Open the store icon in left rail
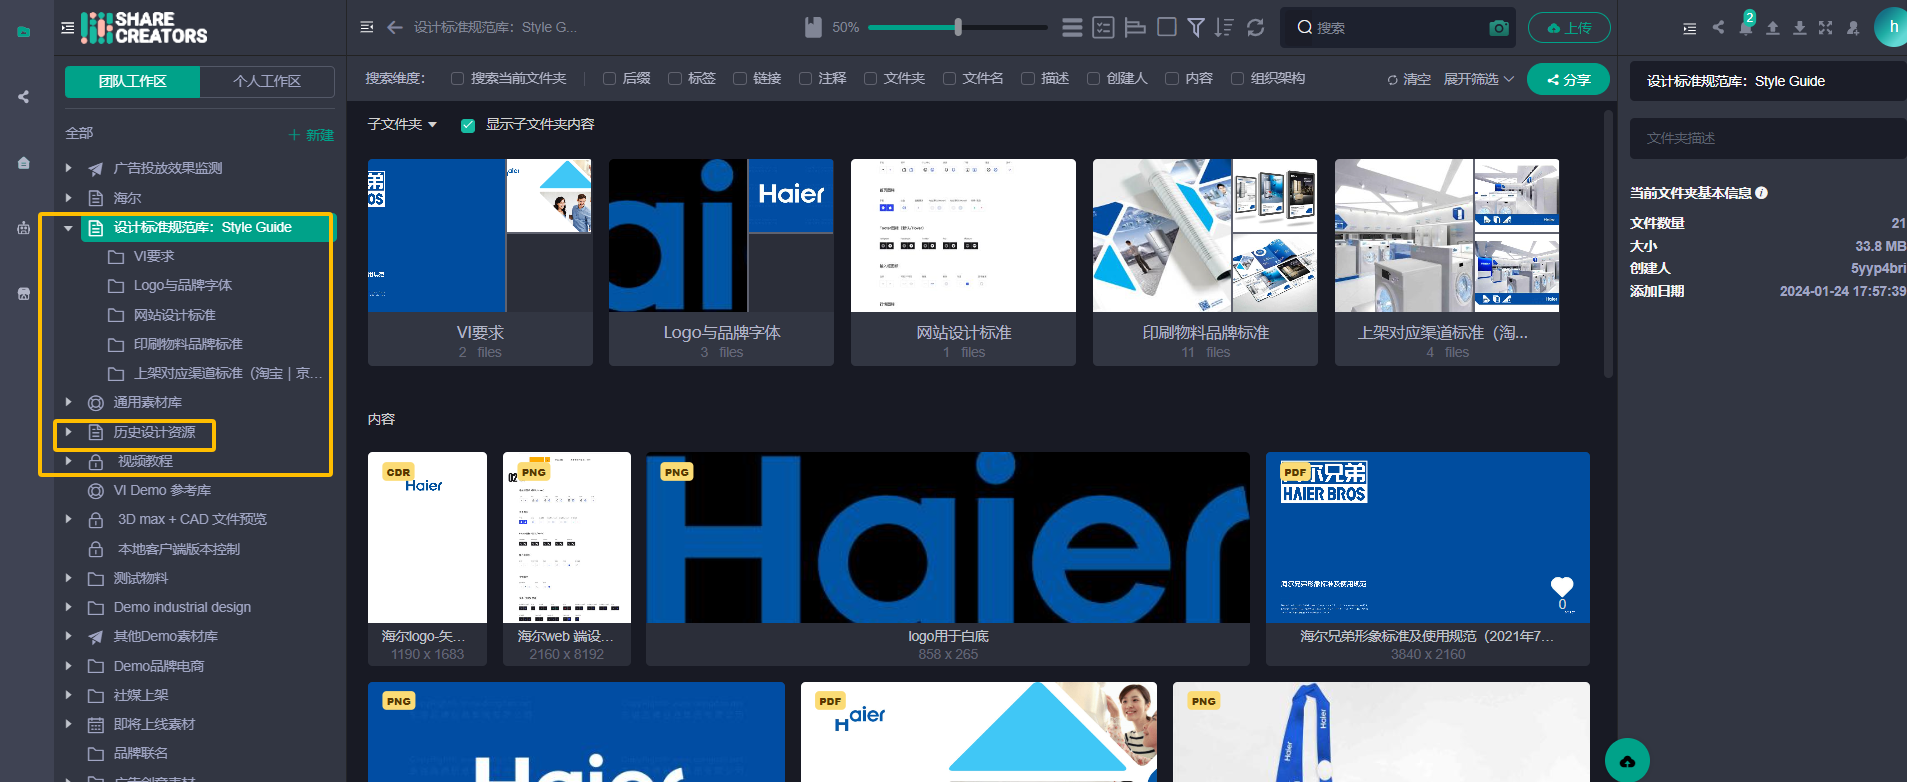This screenshot has width=1907, height=782. [x=23, y=294]
